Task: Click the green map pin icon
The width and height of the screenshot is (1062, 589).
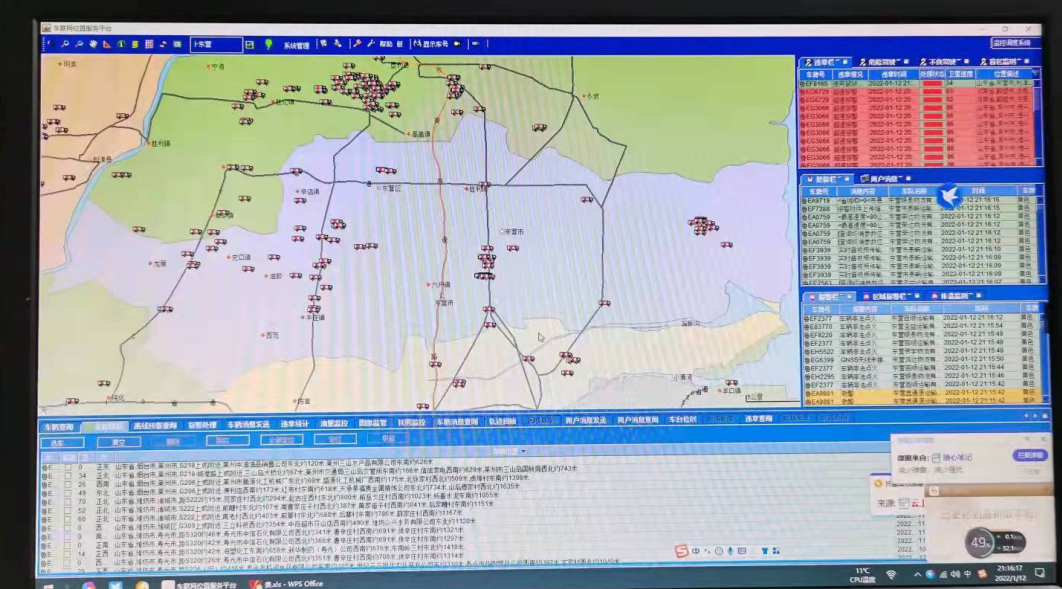Action: (269, 45)
